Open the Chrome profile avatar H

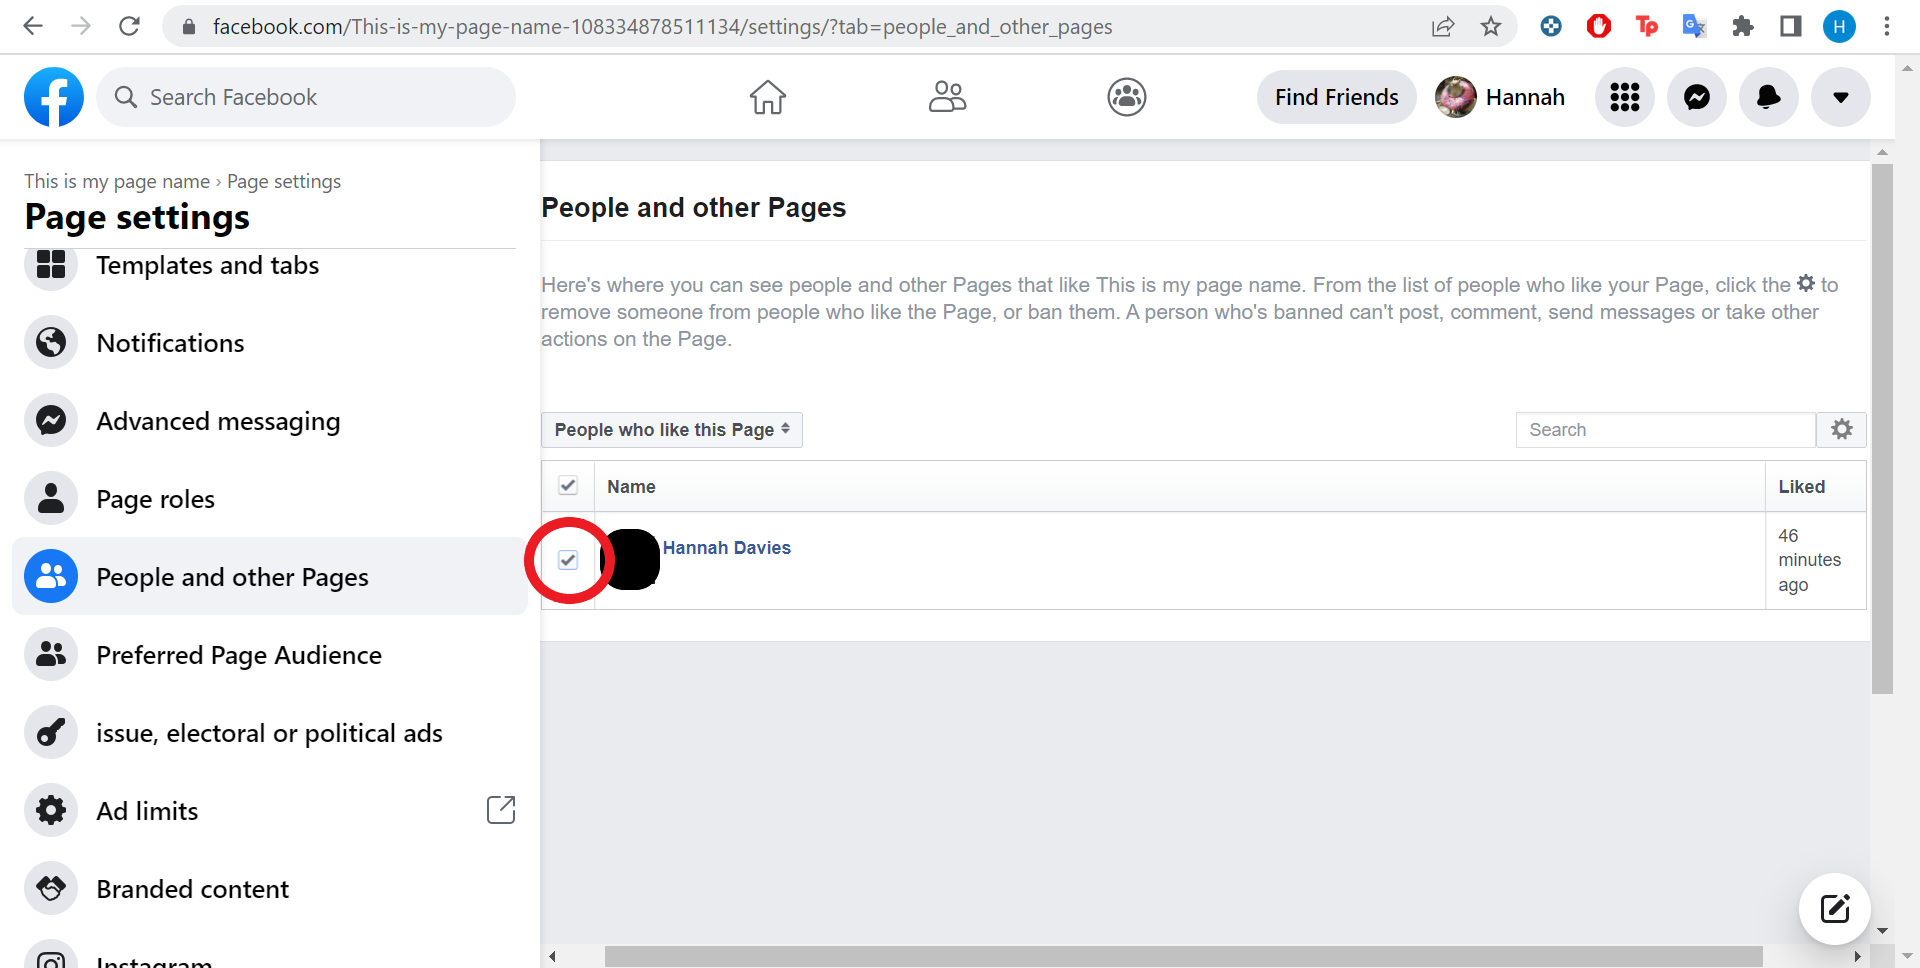1839,27
